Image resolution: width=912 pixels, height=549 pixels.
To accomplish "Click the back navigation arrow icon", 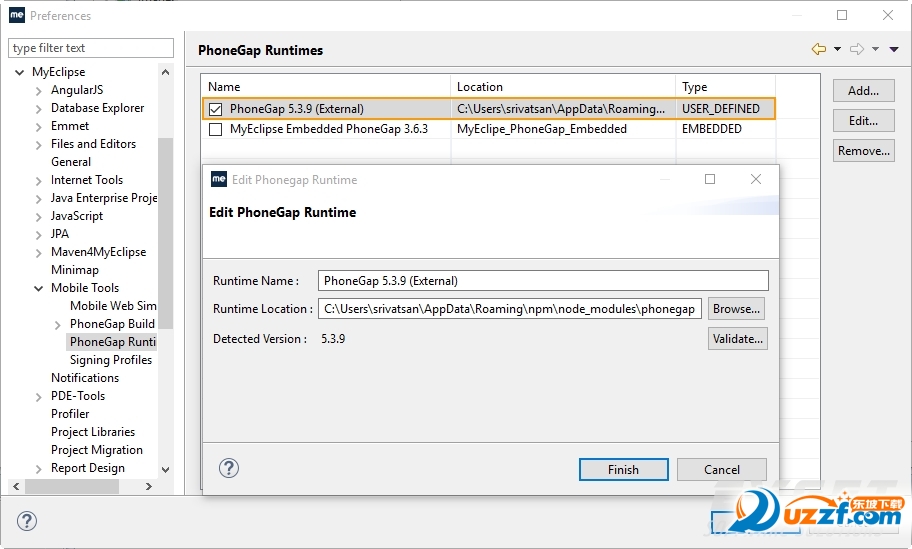I will point(819,49).
